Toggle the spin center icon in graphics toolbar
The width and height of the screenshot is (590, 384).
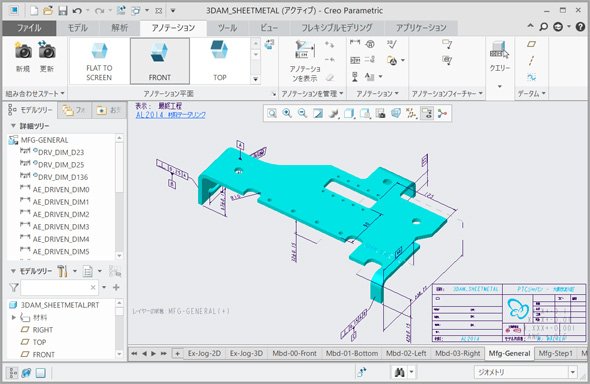tap(442, 113)
